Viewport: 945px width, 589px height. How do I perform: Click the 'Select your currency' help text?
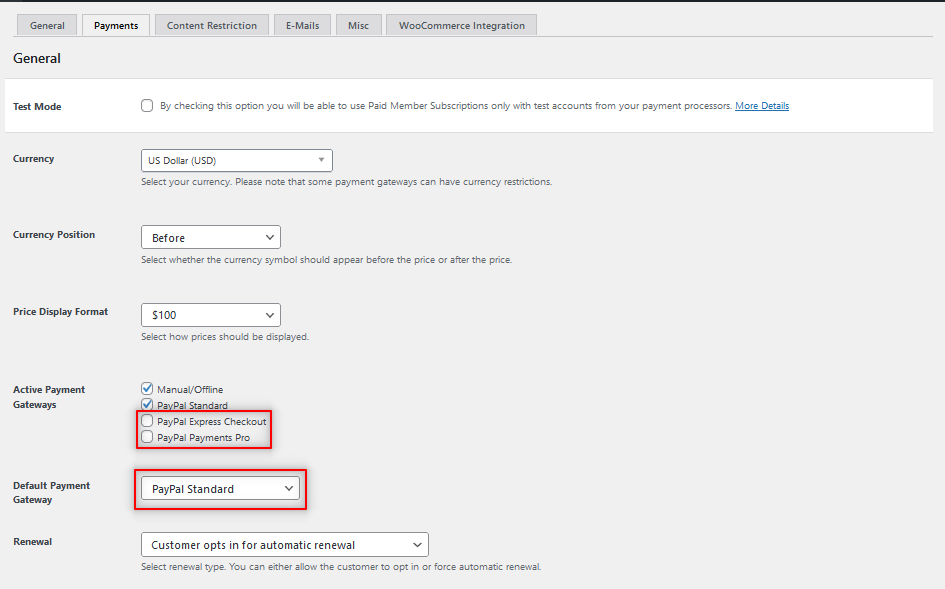(347, 181)
